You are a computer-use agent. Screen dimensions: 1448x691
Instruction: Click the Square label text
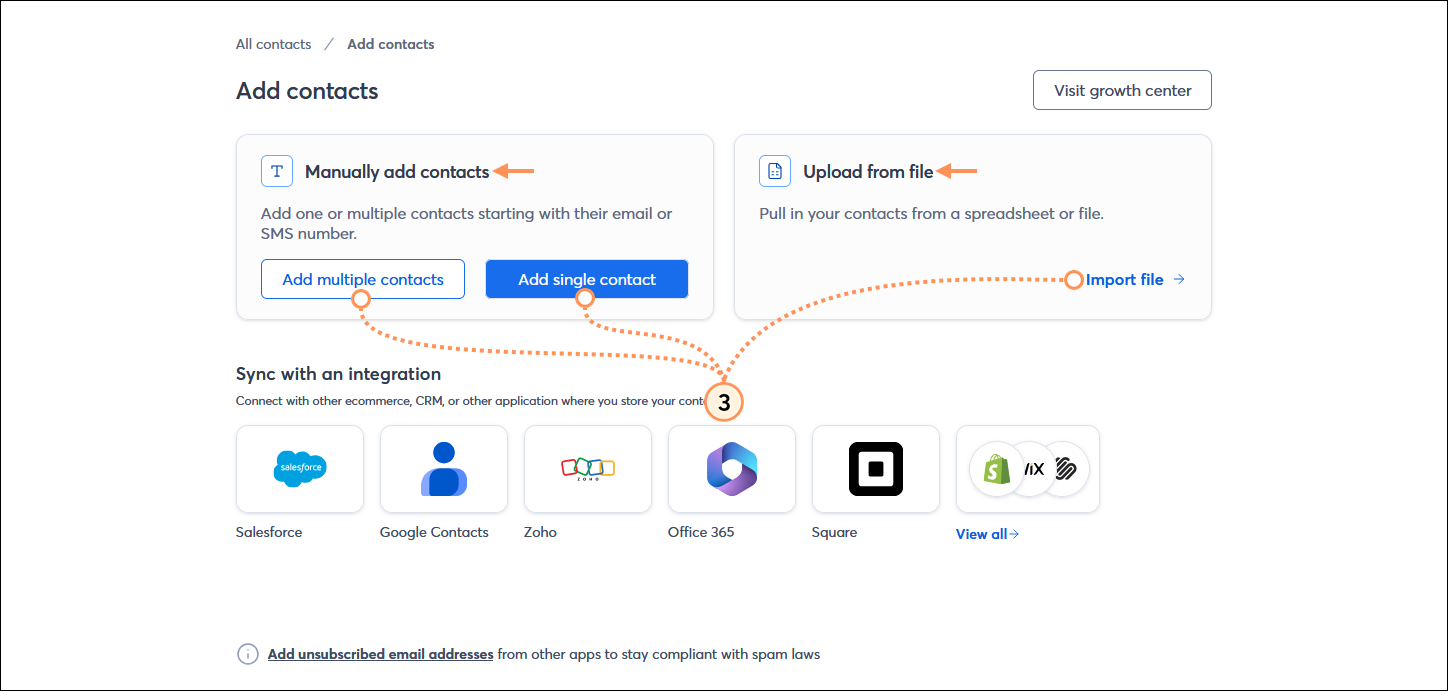point(834,532)
